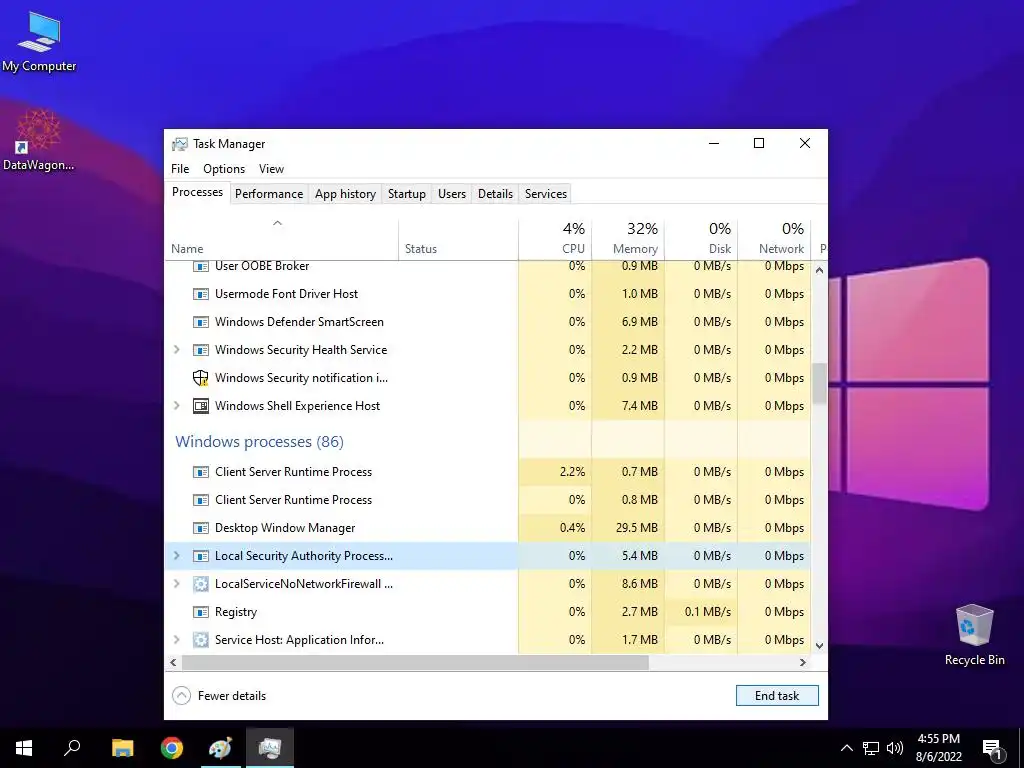This screenshot has height=768, width=1024.
Task: Open the network status tray icon
Action: click(871, 748)
